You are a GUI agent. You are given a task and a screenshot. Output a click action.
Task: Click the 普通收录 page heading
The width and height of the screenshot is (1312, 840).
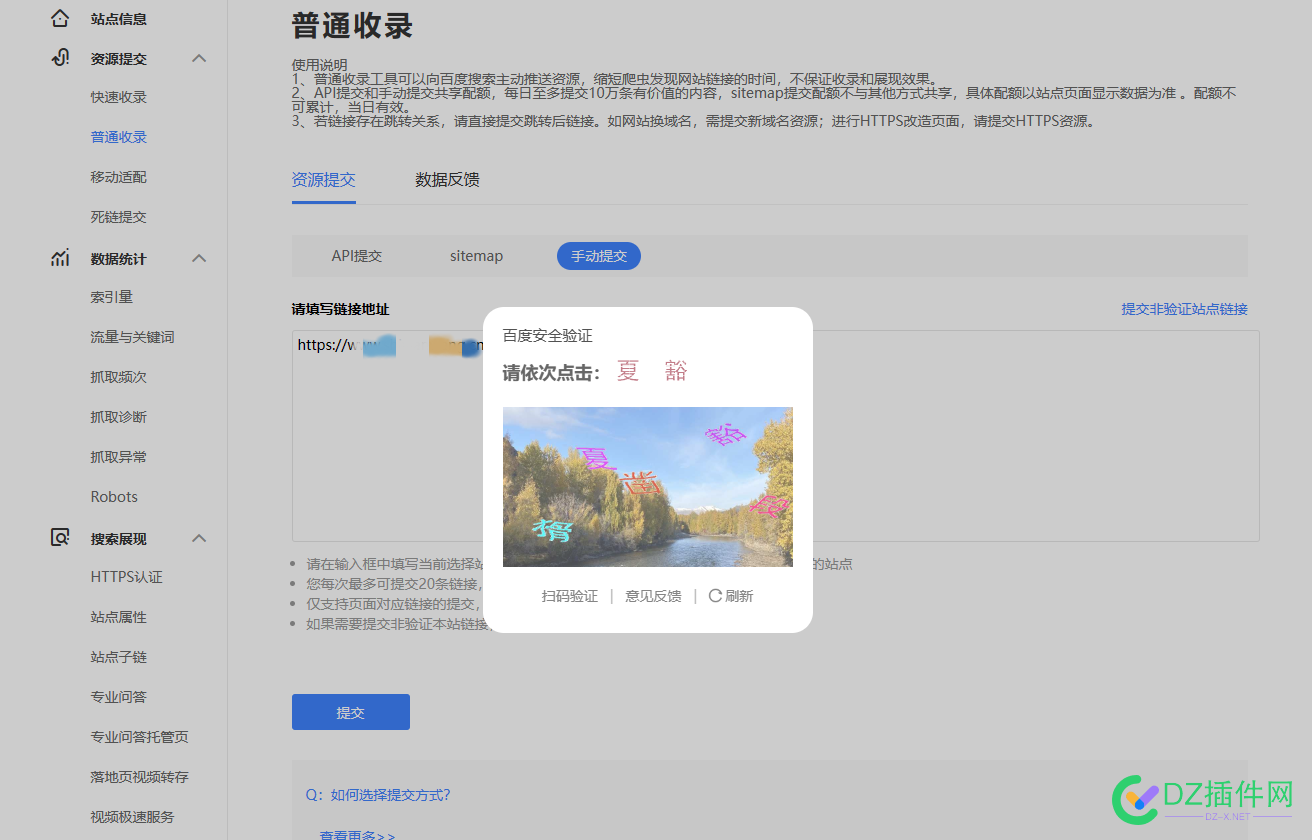[x=352, y=25]
